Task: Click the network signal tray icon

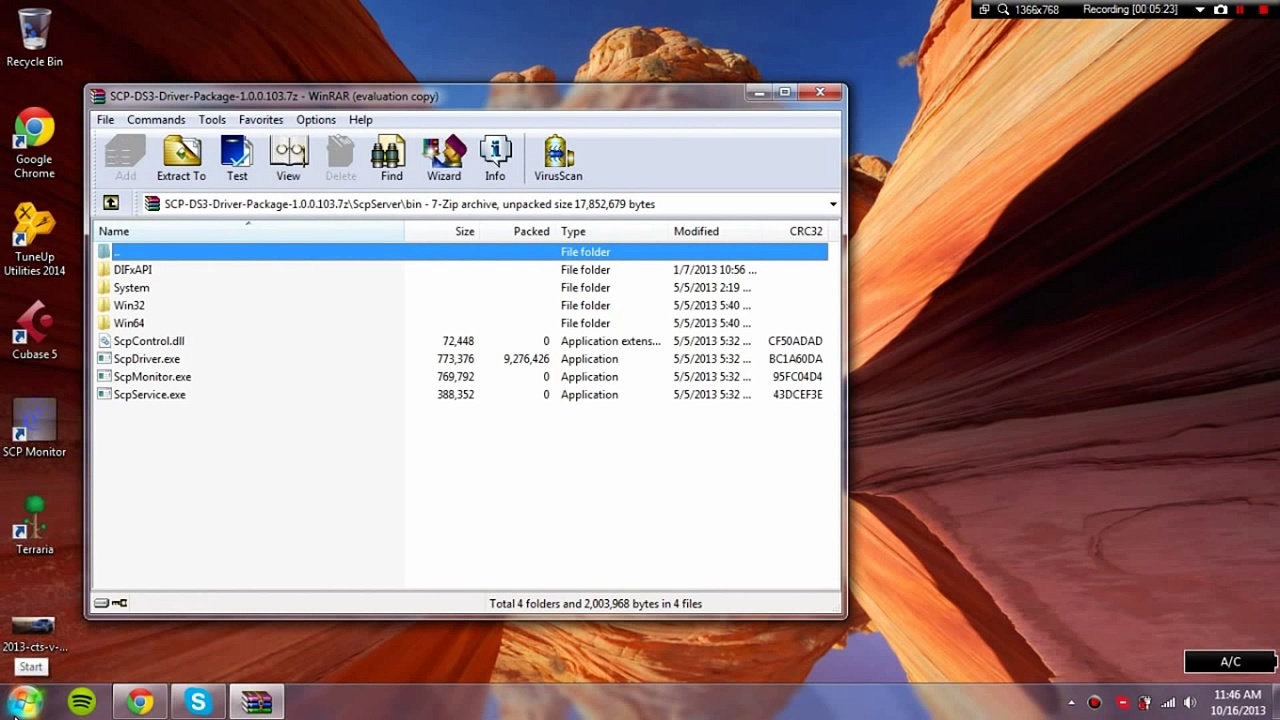Action: coord(1167,702)
